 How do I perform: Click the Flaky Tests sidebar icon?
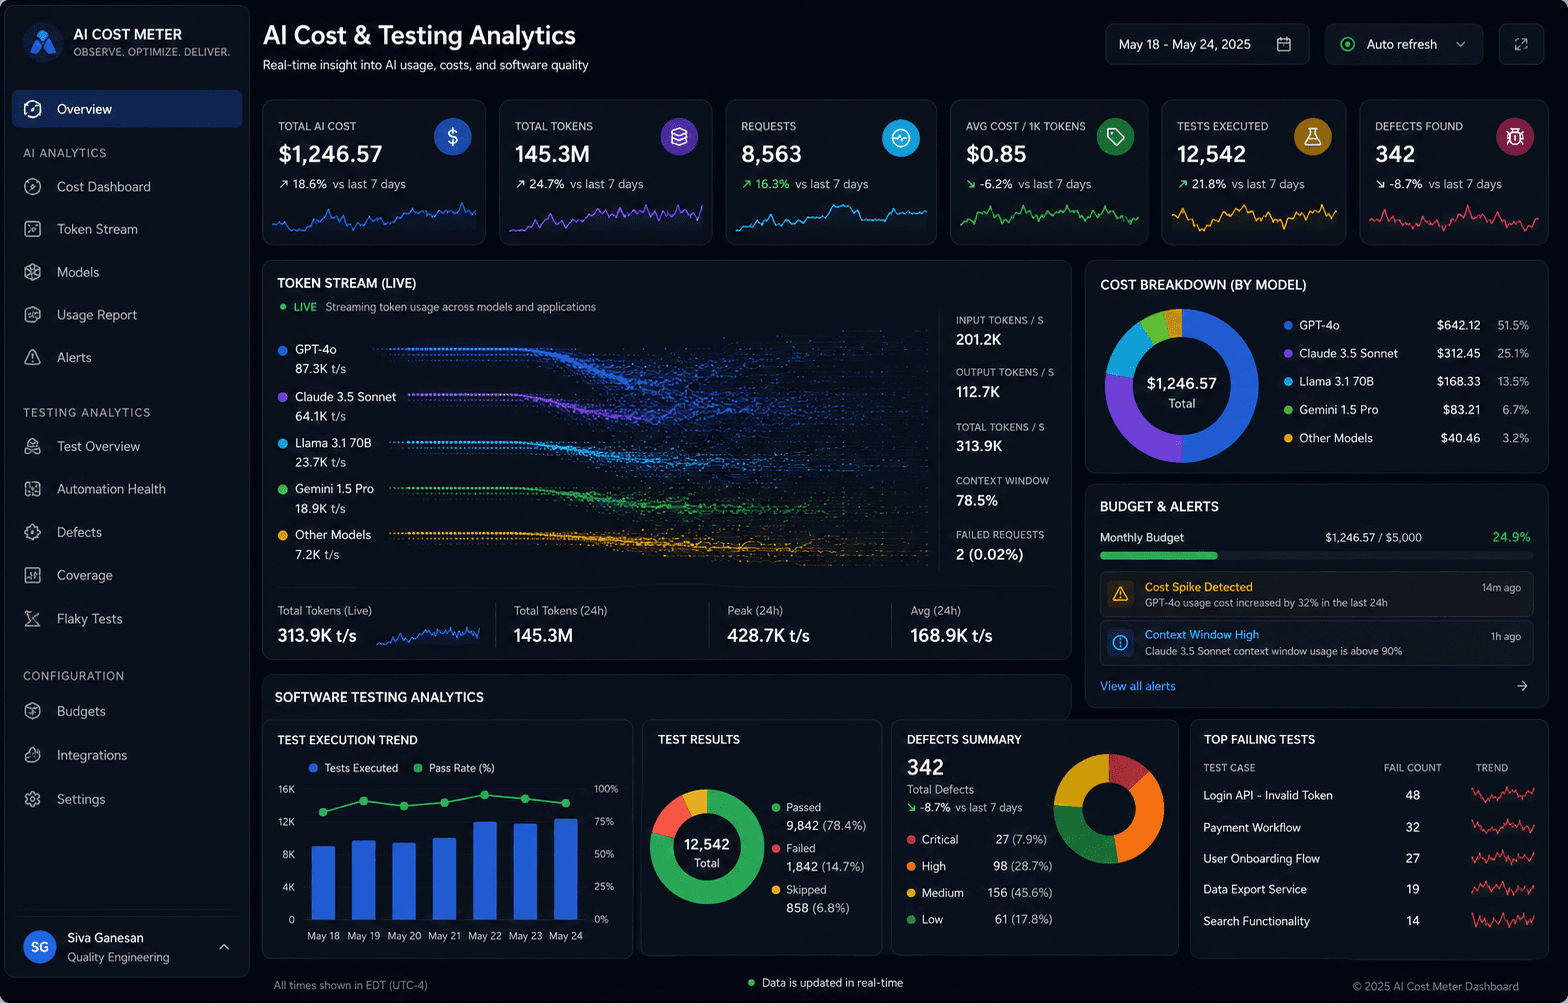coord(33,619)
